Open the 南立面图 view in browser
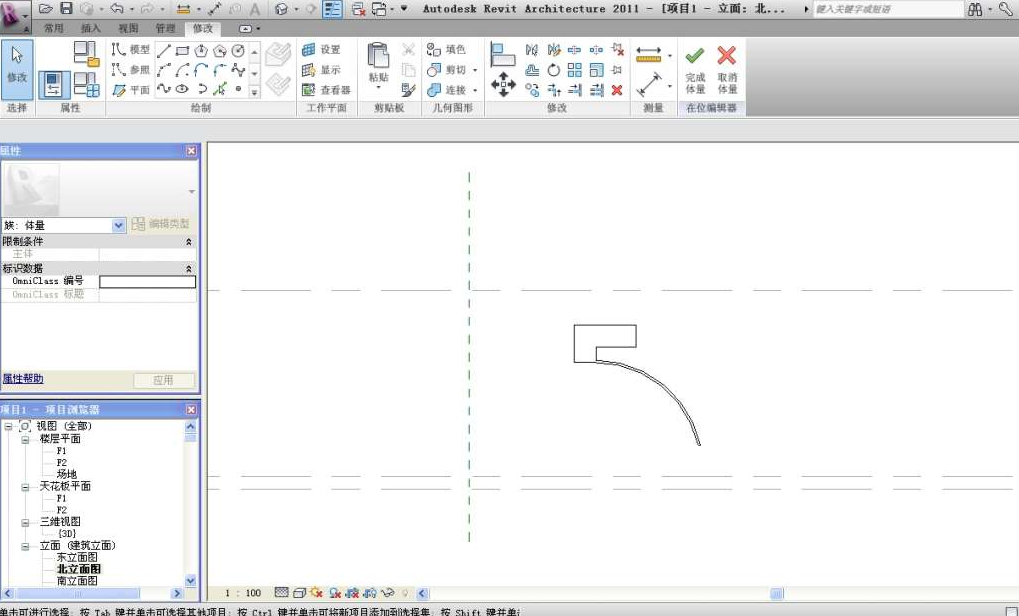This screenshot has width=1019, height=616. click(77, 580)
